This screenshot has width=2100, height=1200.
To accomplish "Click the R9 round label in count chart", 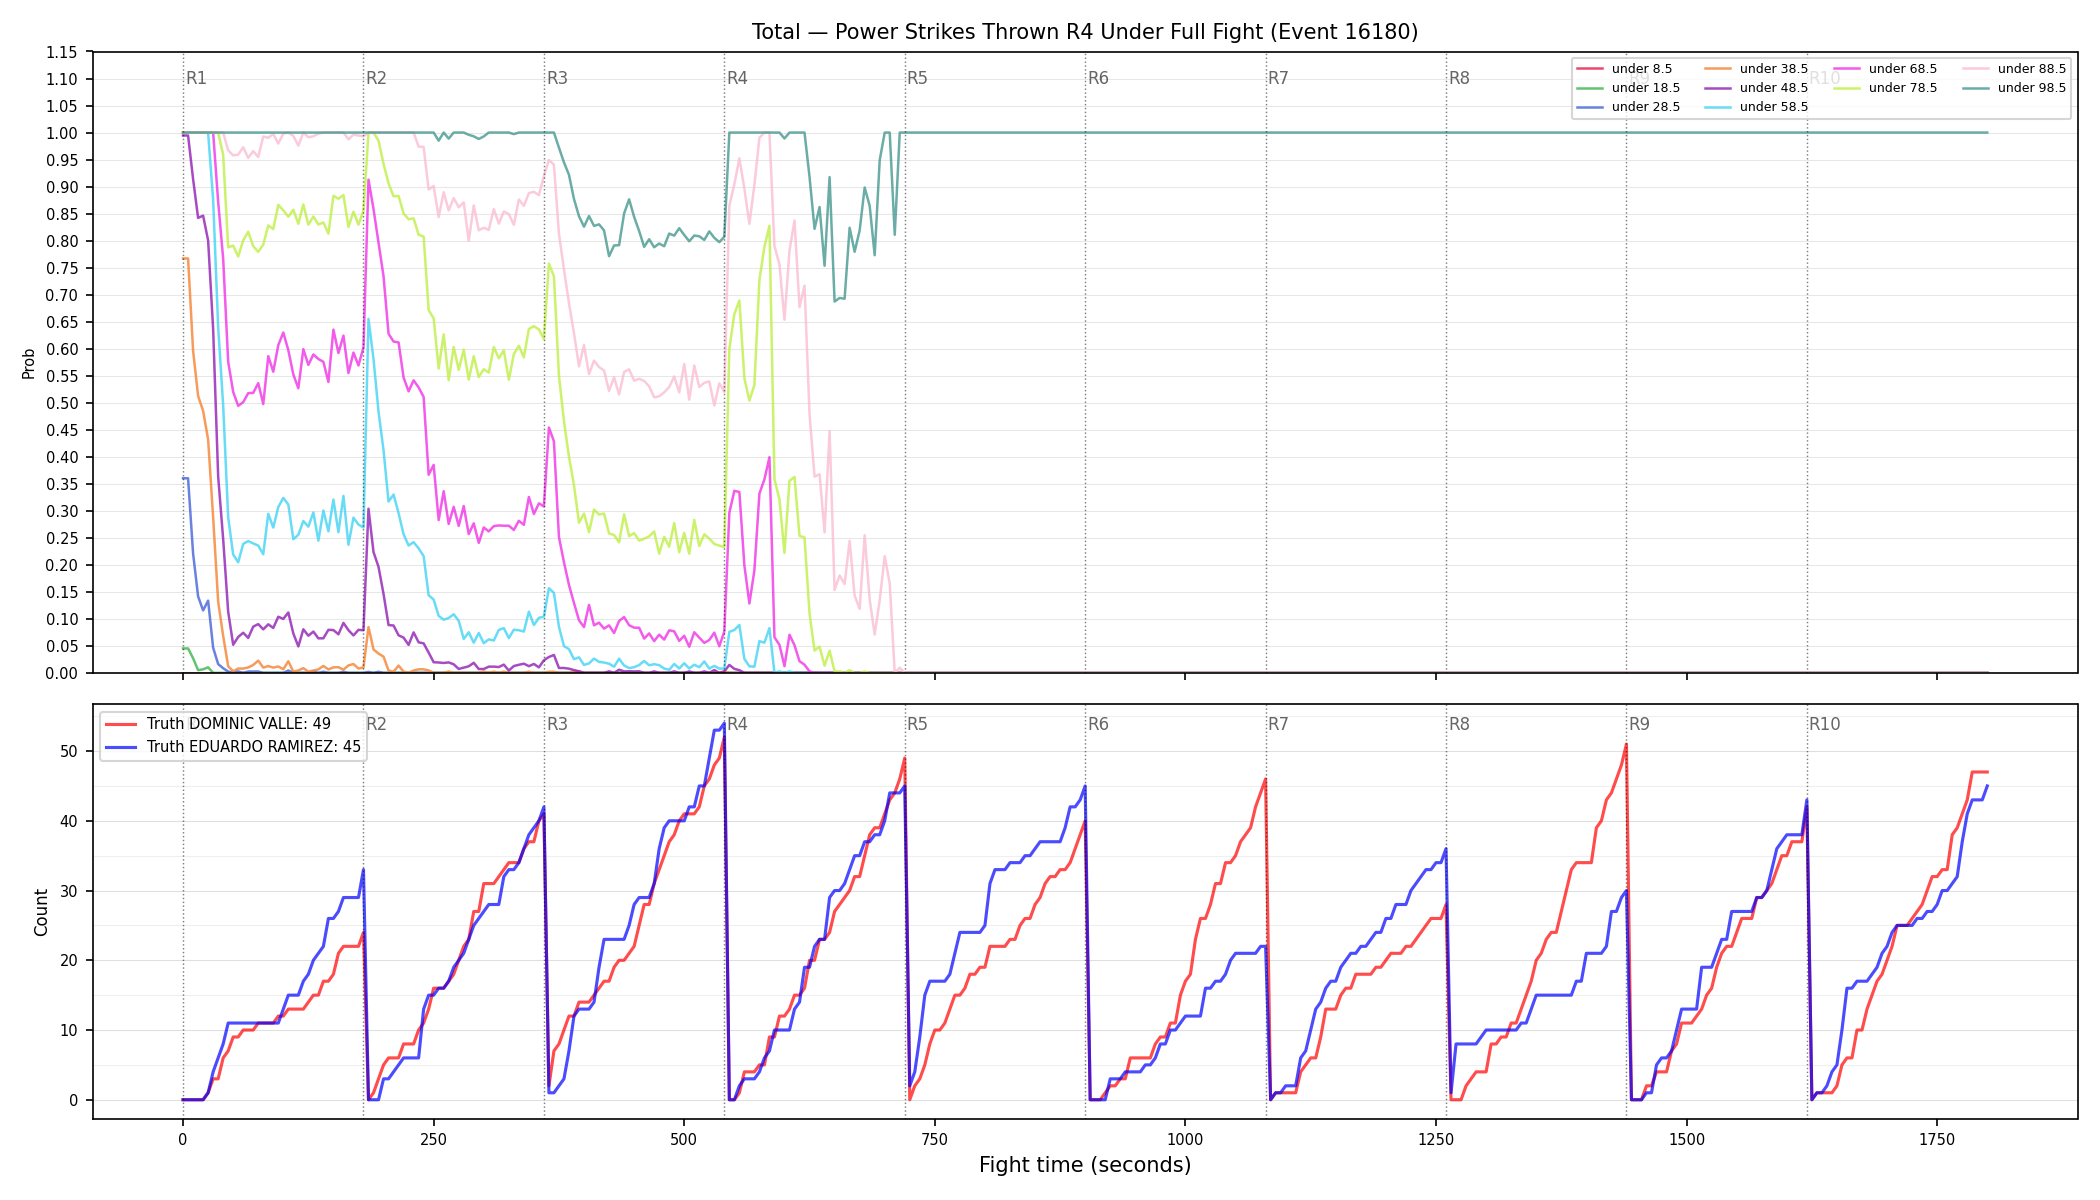I will click(x=1640, y=724).
